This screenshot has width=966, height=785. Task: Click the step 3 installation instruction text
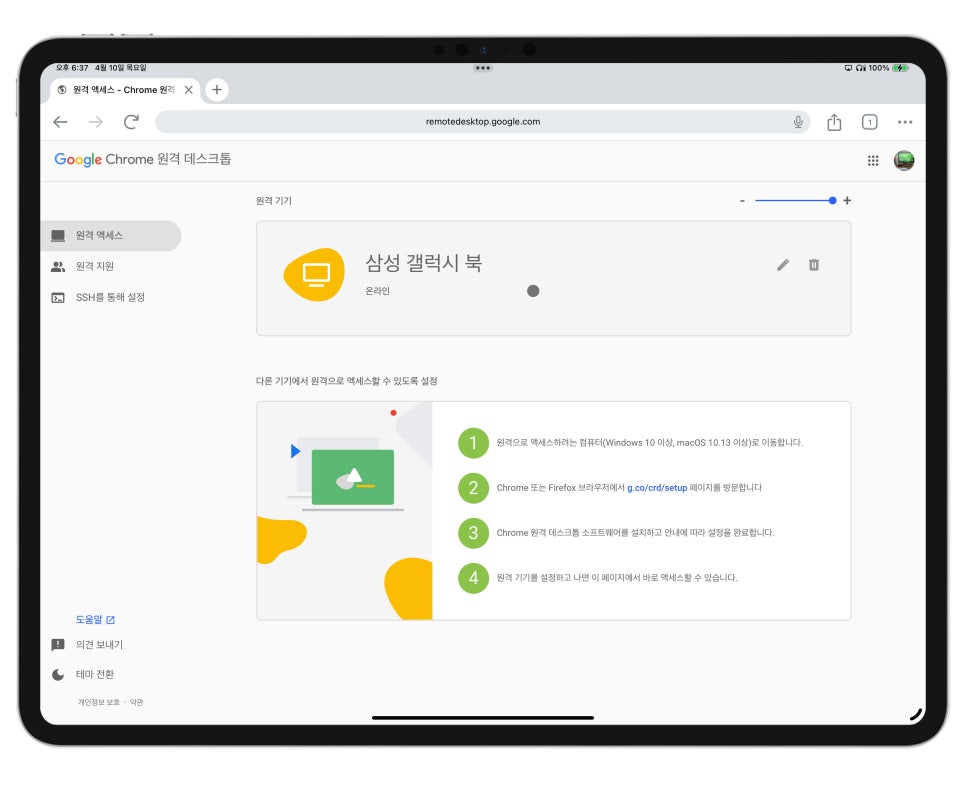635,533
